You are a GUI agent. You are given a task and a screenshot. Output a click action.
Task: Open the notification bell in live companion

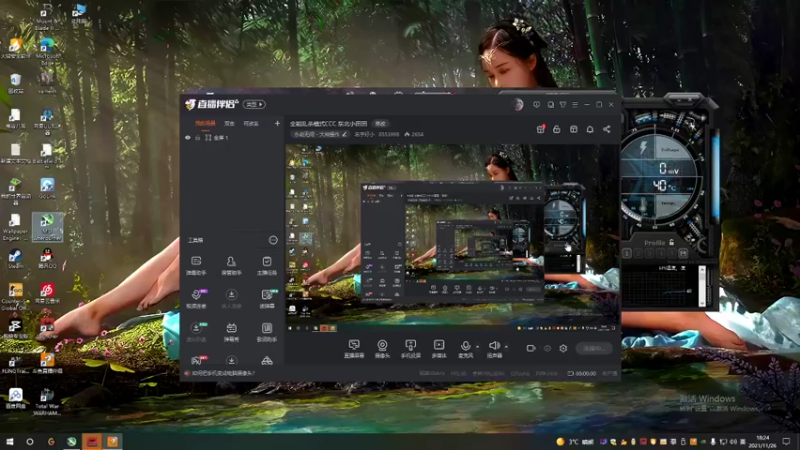(590, 129)
